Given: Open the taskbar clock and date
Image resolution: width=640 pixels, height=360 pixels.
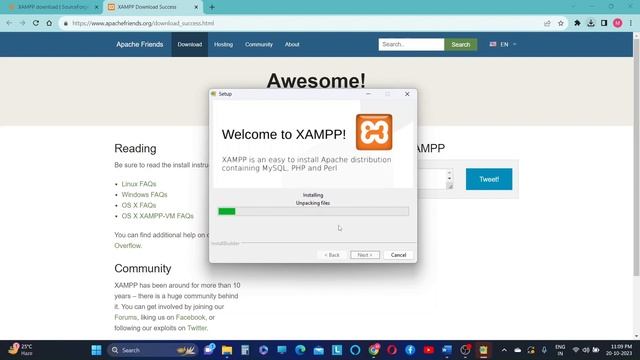Looking at the screenshot, I should [x=619, y=350].
